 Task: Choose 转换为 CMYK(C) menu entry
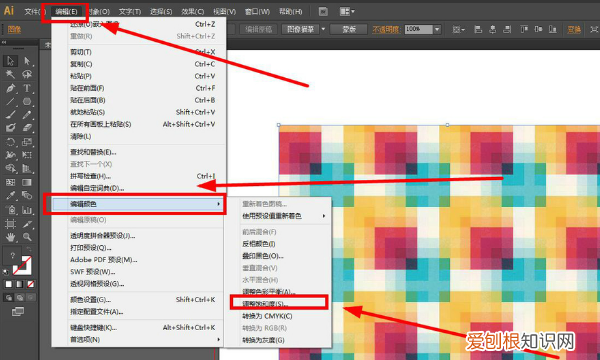[267, 316]
